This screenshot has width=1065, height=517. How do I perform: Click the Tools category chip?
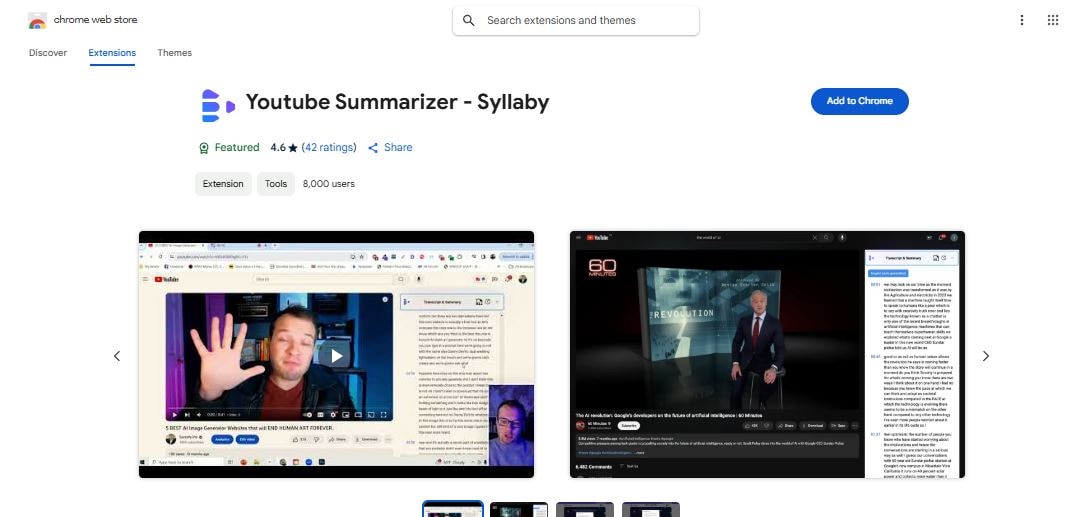pos(276,183)
